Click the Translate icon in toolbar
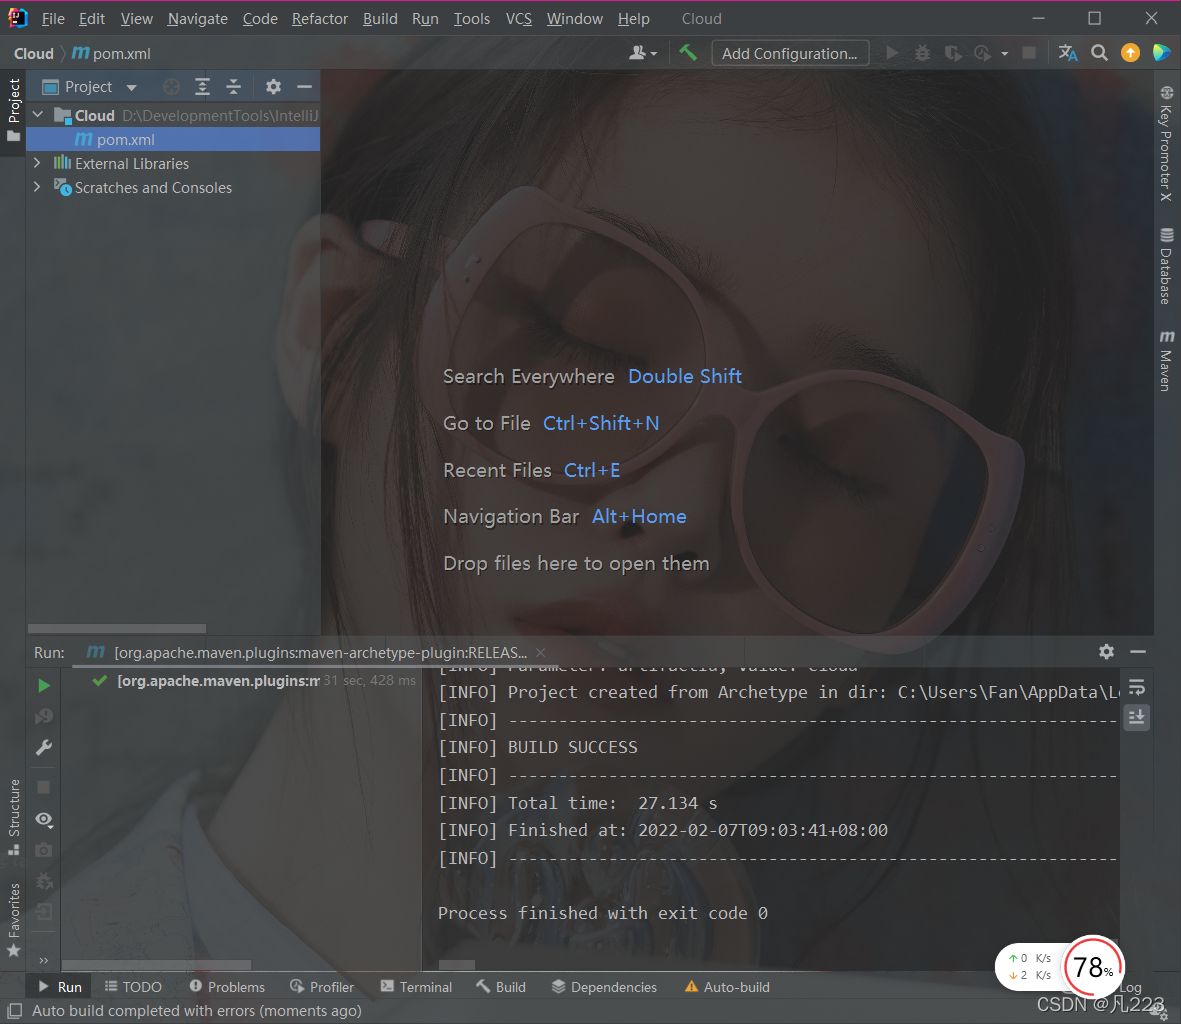This screenshot has height=1024, width=1181. [1067, 53]
